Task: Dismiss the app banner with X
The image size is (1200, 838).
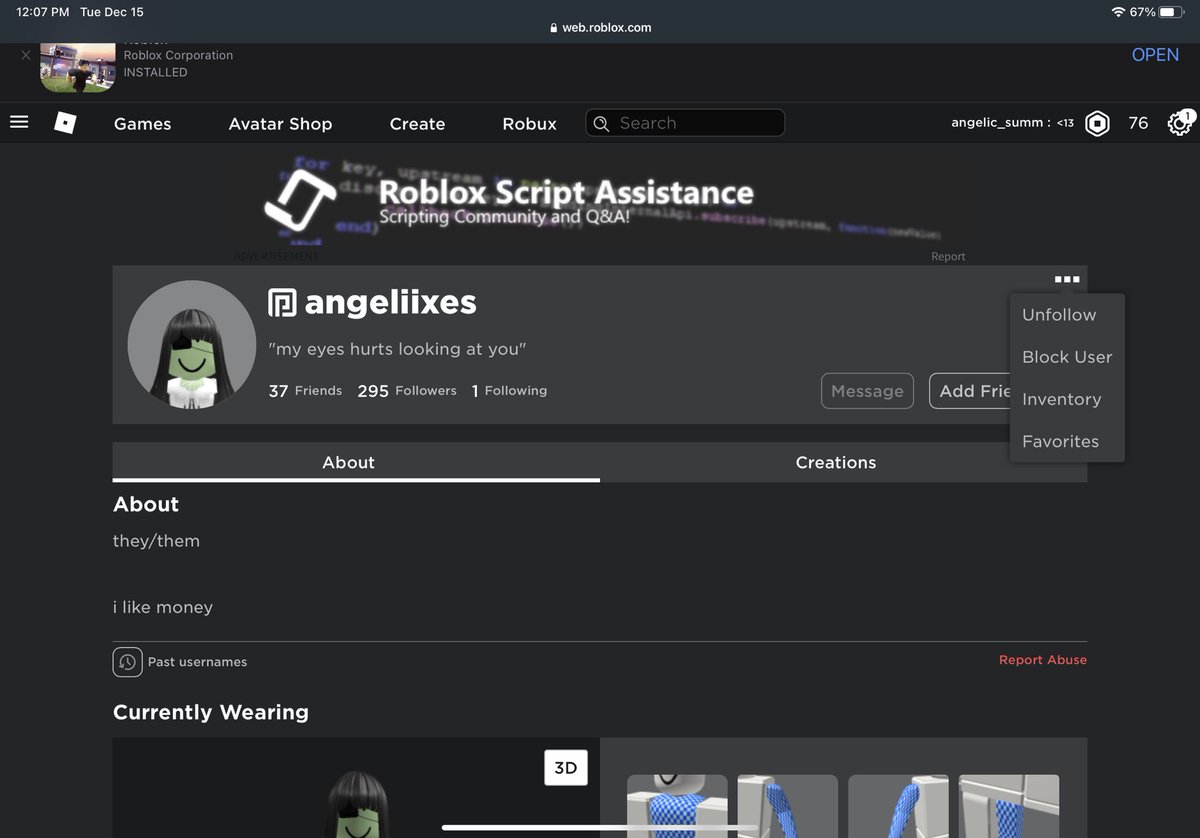Action: [x=26, y=55]
